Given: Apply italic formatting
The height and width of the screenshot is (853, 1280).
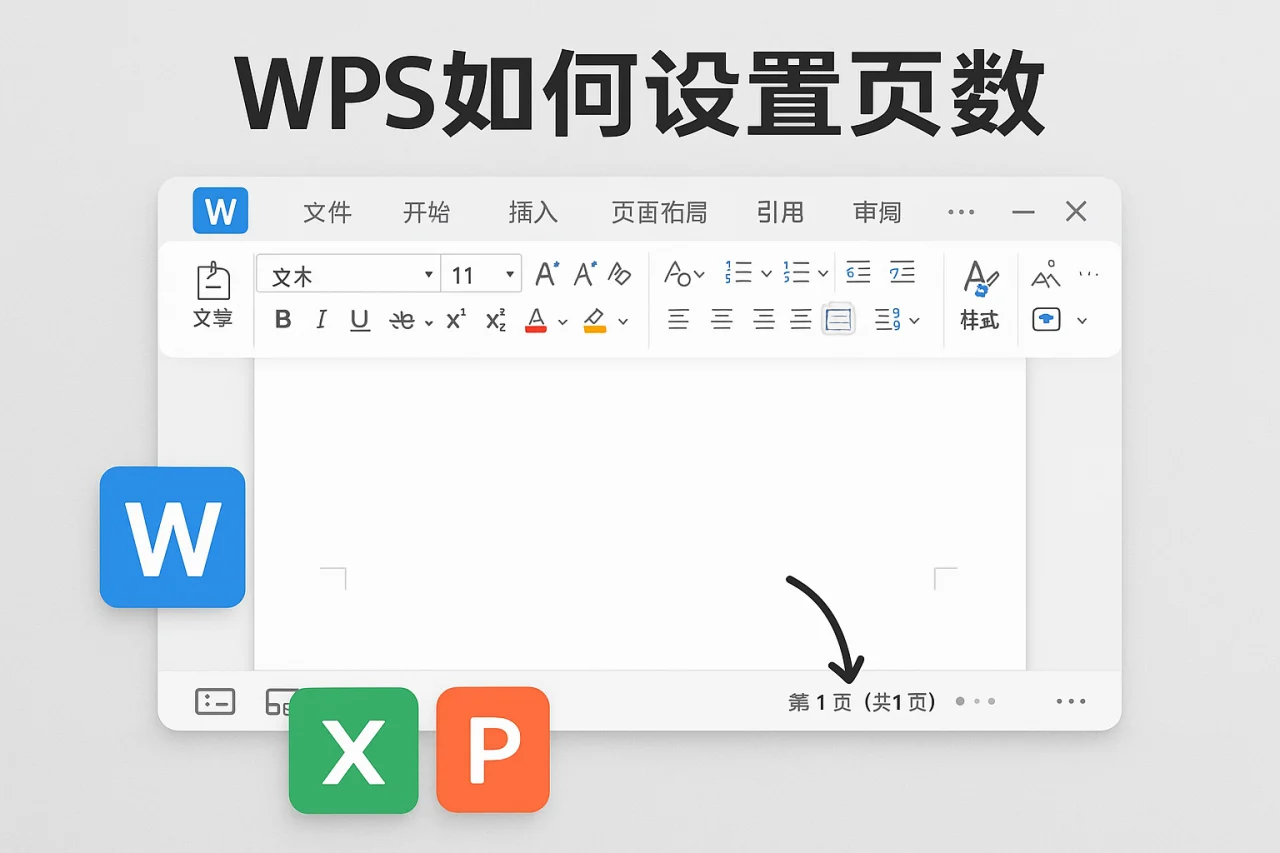Looking at the screenshot, I should pos(321,319).
